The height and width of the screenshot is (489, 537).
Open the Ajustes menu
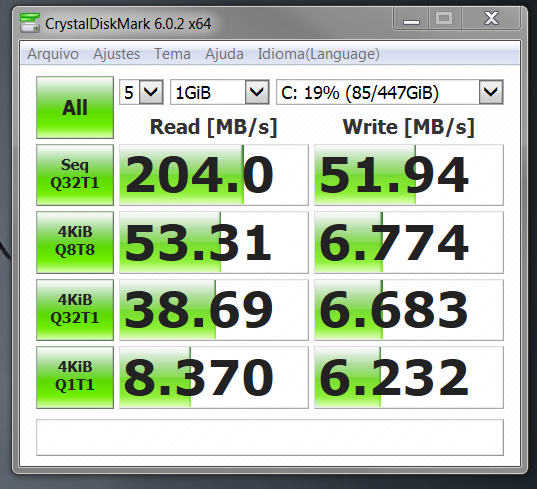(x=116, y=54)
